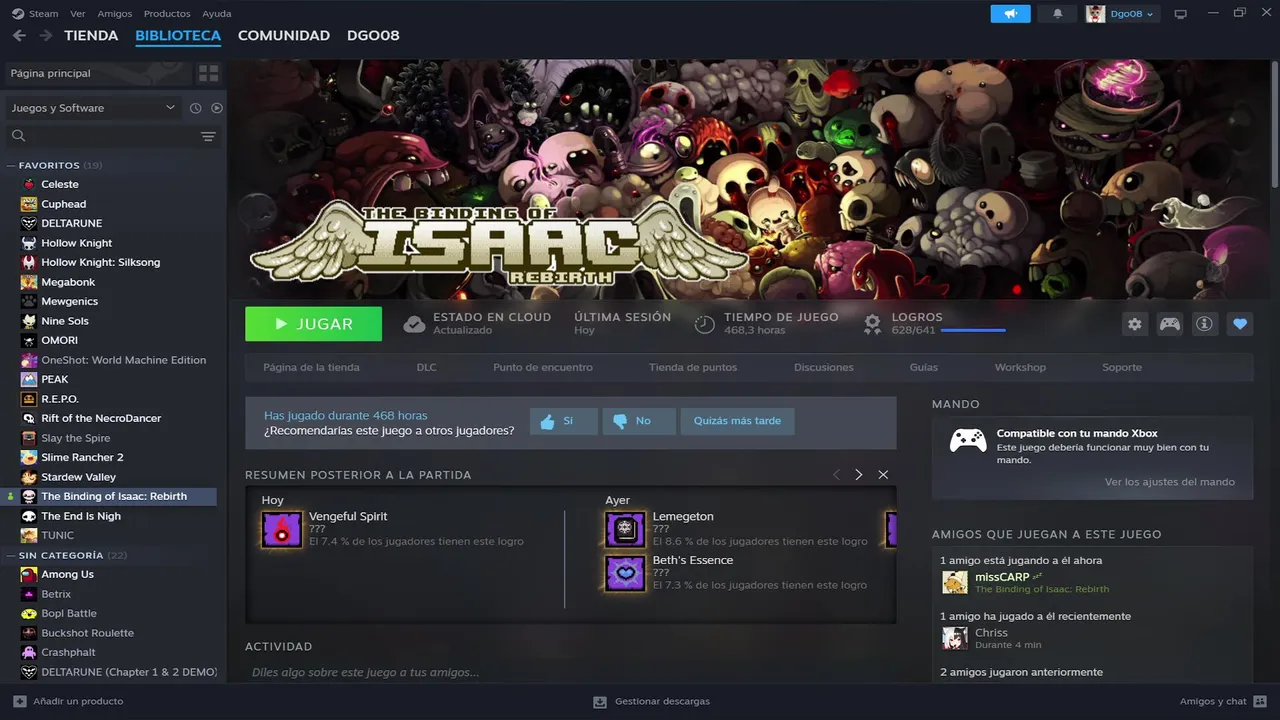The width and height of the screenshot is (1280, 720).
Task: Select Buckshot Roulette in the library
Action: pyautogui.click(x=88, y=633)
